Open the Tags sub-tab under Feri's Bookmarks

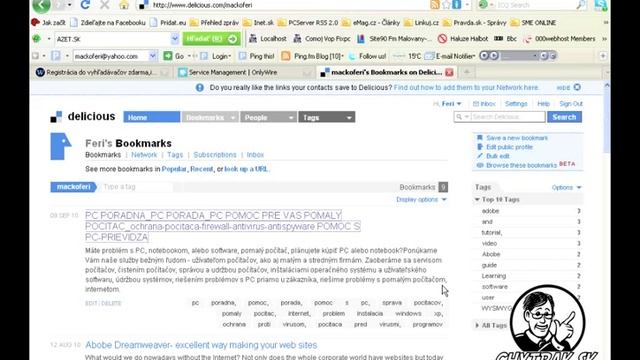(175, 155)
